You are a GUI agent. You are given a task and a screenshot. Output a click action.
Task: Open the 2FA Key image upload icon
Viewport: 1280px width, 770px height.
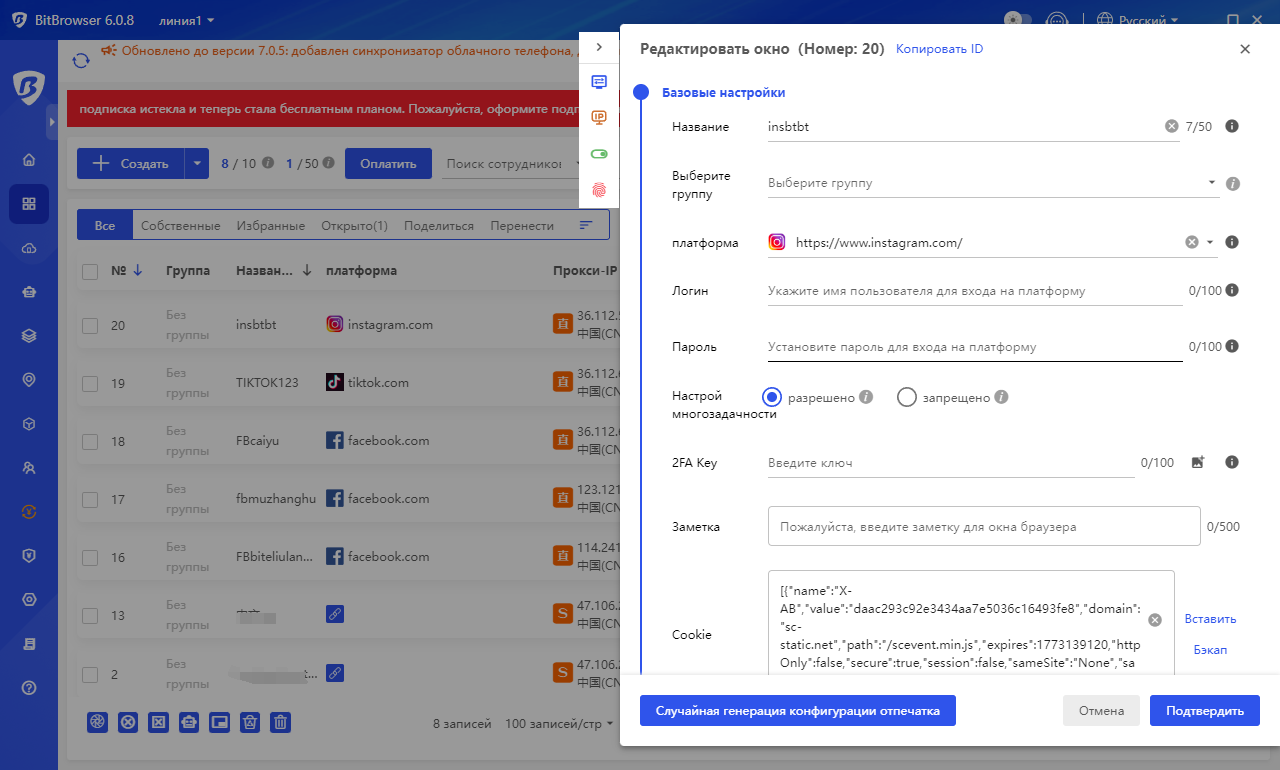[1198, 462]
